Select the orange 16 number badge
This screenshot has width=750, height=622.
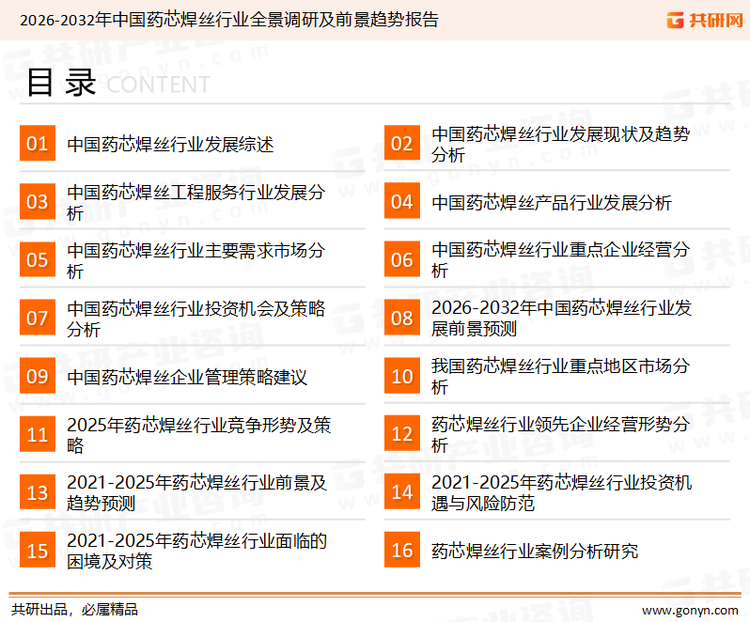tap(402, 550)
